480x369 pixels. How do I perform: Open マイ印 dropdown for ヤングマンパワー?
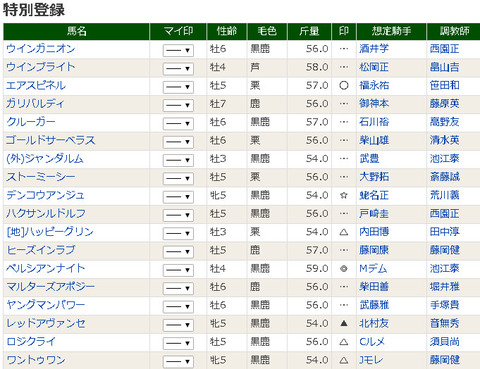[x=178, y=307]
